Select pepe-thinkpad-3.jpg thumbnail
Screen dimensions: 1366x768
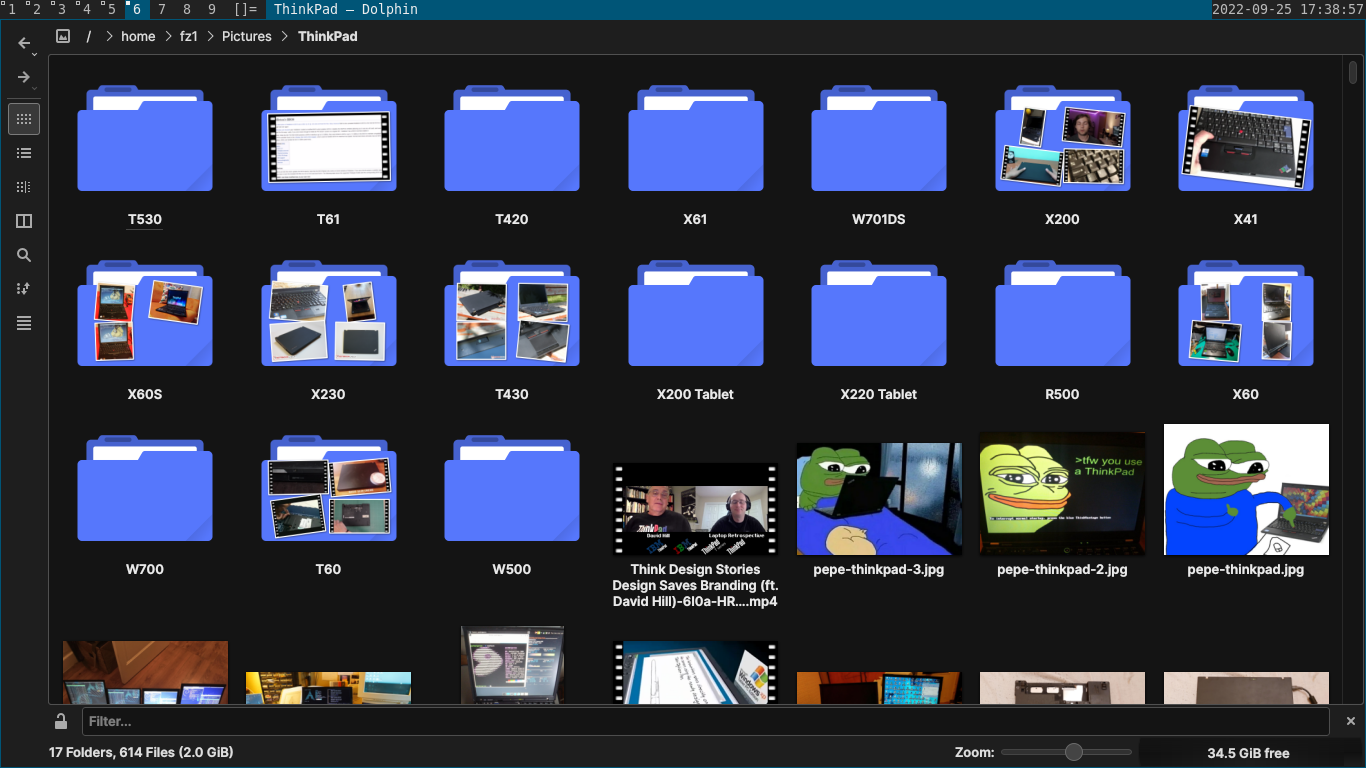(879, 499)
